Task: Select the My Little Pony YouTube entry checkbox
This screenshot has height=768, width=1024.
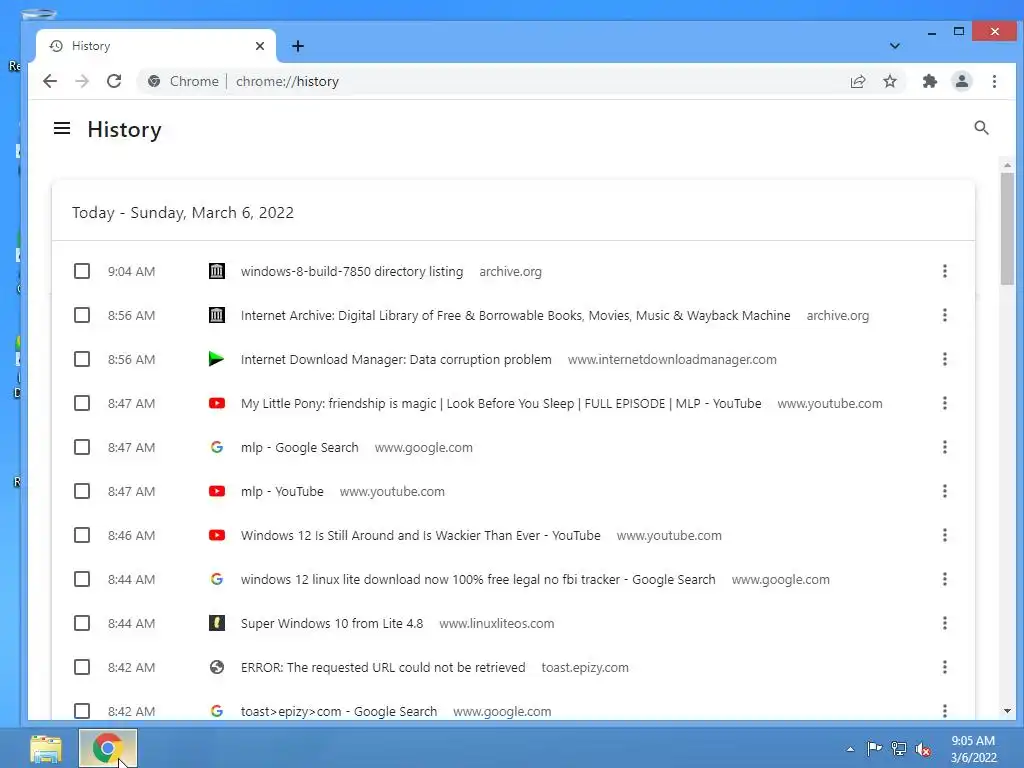Action: click(x=82, y=403)
